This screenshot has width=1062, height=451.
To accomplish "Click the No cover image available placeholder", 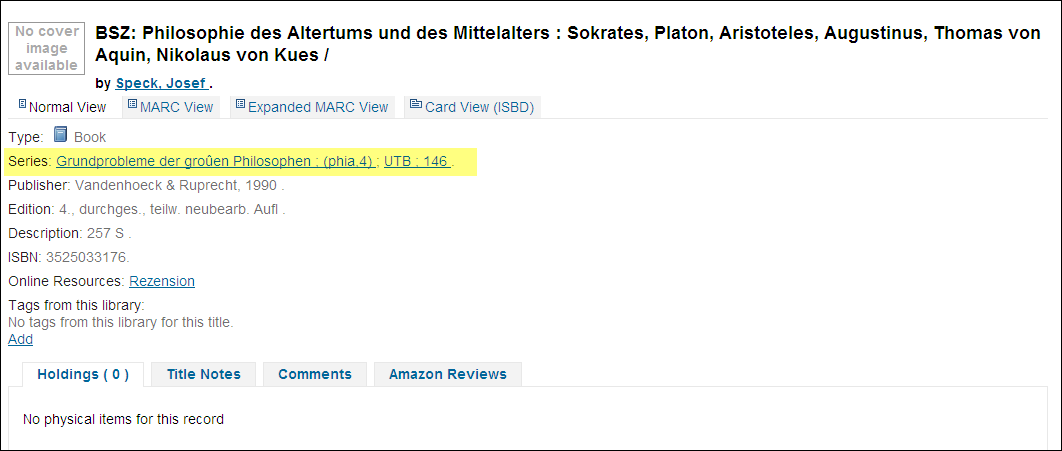I will coord(47,48).
